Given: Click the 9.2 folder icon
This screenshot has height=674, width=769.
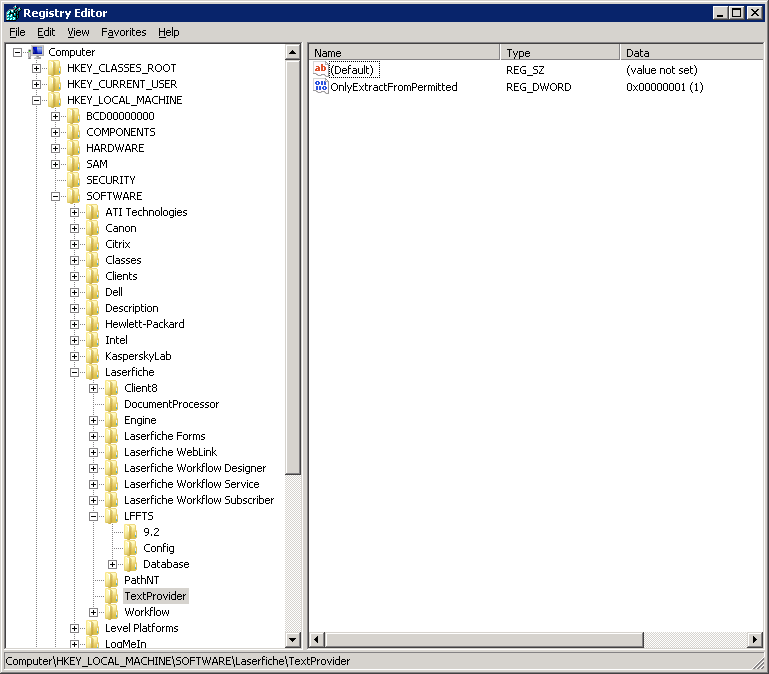Looking at the screenshot, I should pyautogui.click(x=131, y=532).
